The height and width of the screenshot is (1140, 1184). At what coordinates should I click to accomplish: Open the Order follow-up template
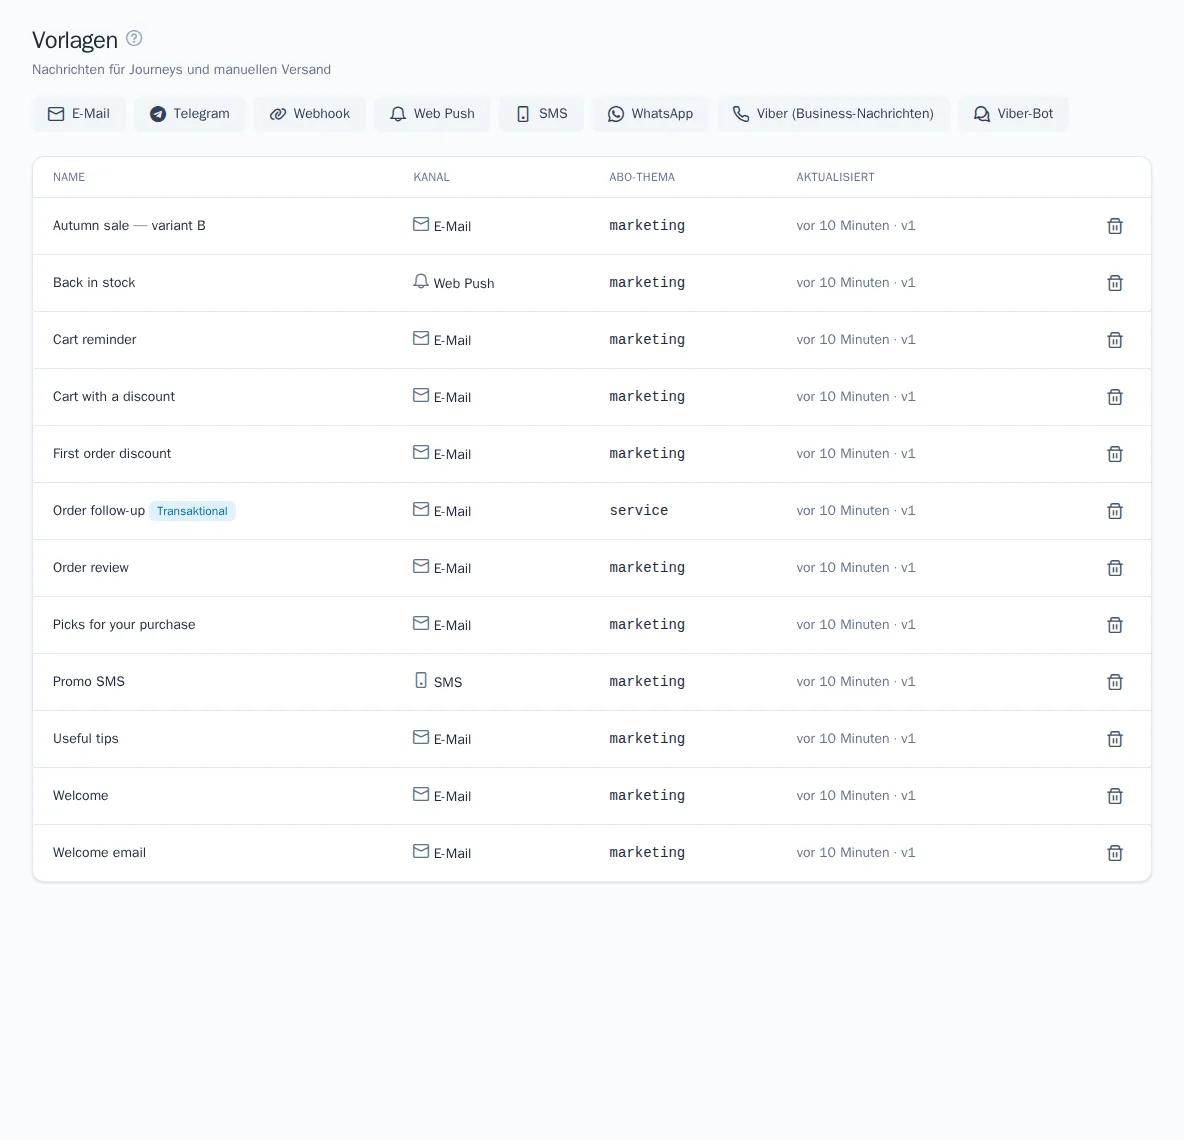(x=99, y=510)
